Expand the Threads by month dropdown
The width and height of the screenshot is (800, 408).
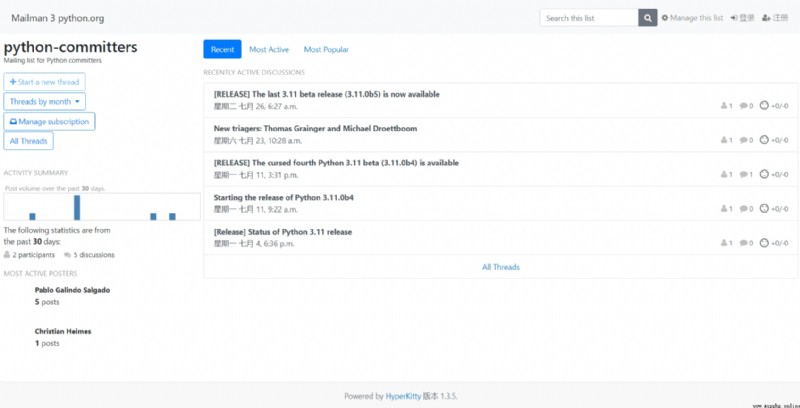[x=44, y=101]
